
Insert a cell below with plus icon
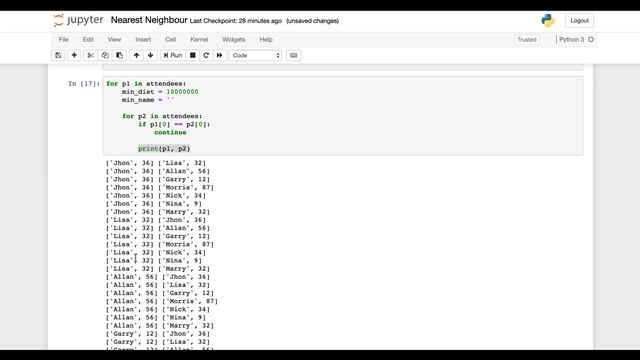pyautogui.click(x=74, y=55)
